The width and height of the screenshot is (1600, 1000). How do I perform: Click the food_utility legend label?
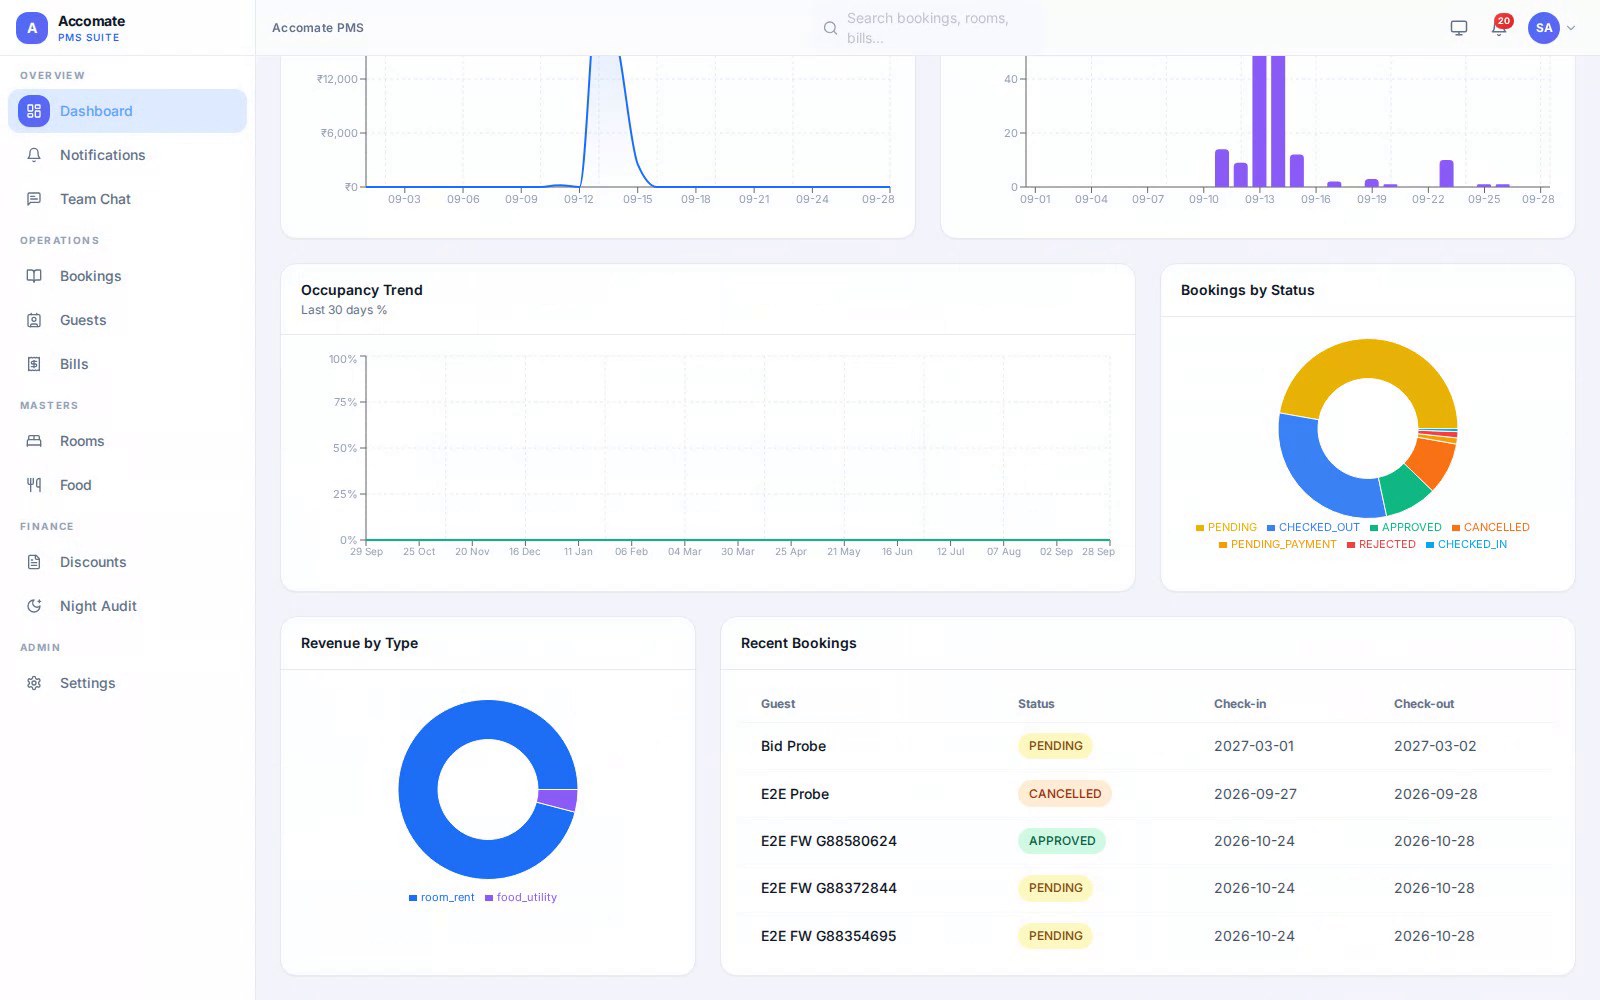click(x=527, y=898)
